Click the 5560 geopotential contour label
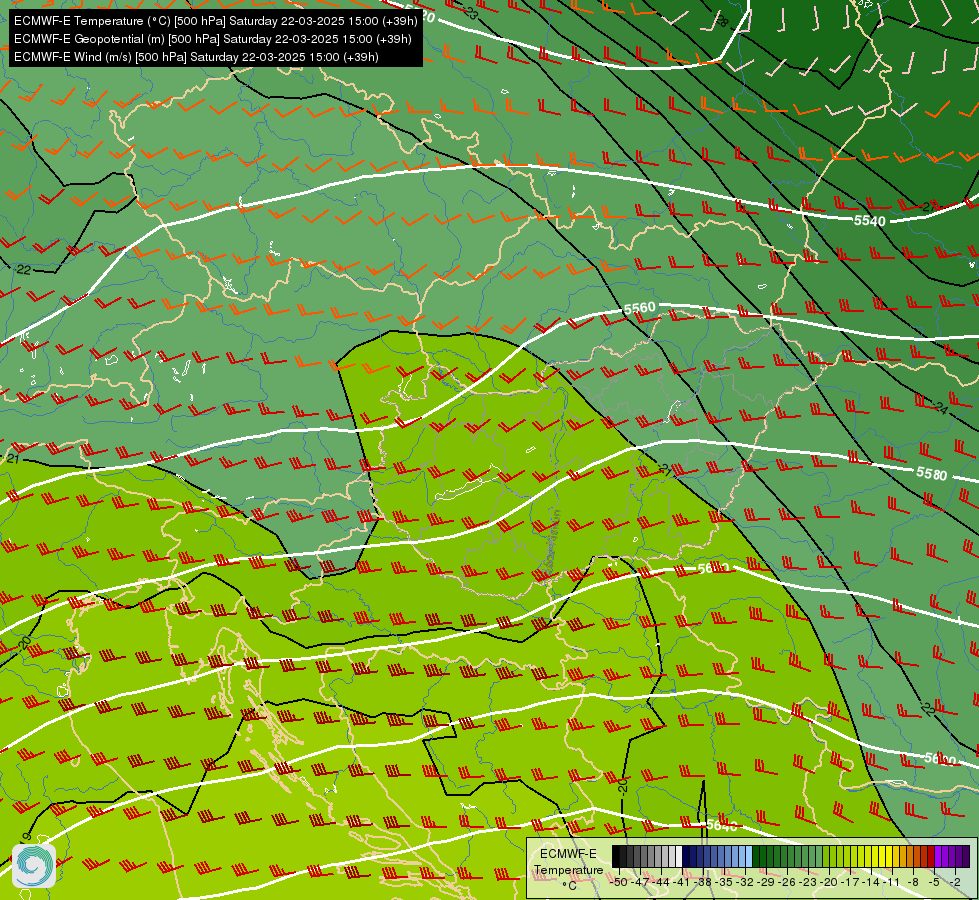The width and height of the screenshot is (979, 900). click(x=640, y=308)
